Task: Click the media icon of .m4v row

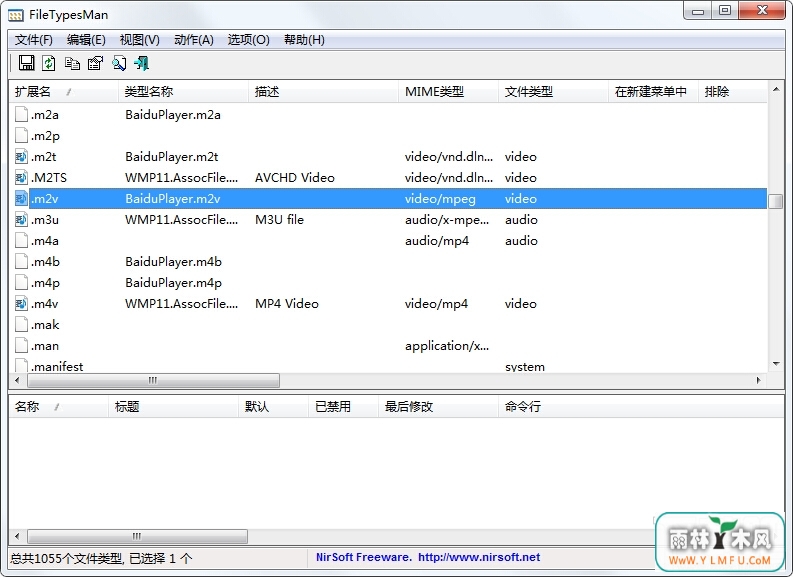Action: (21, 303)
